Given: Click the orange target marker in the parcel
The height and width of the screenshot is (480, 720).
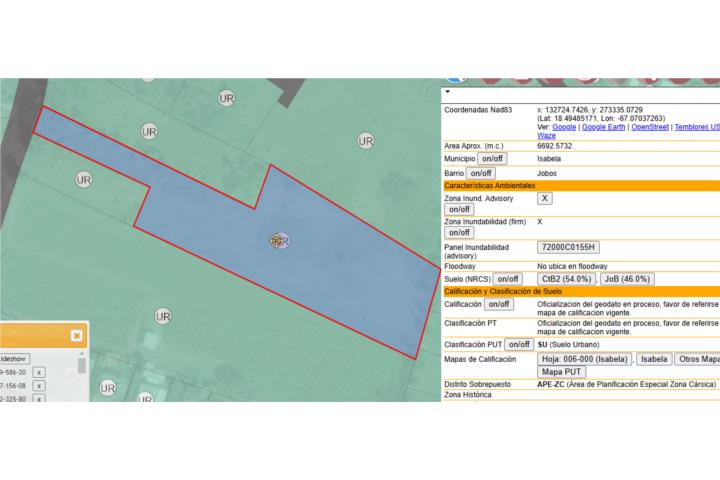Looking at the screenshot, I should 277,240.
